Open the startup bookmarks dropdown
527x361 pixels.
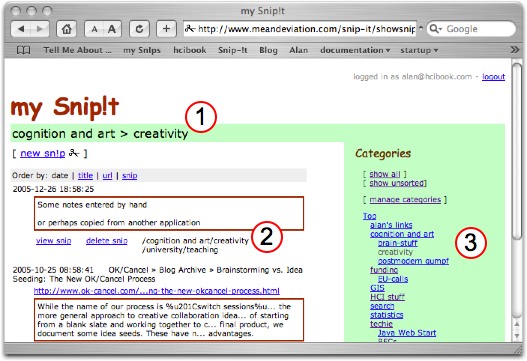click(419, 50)
